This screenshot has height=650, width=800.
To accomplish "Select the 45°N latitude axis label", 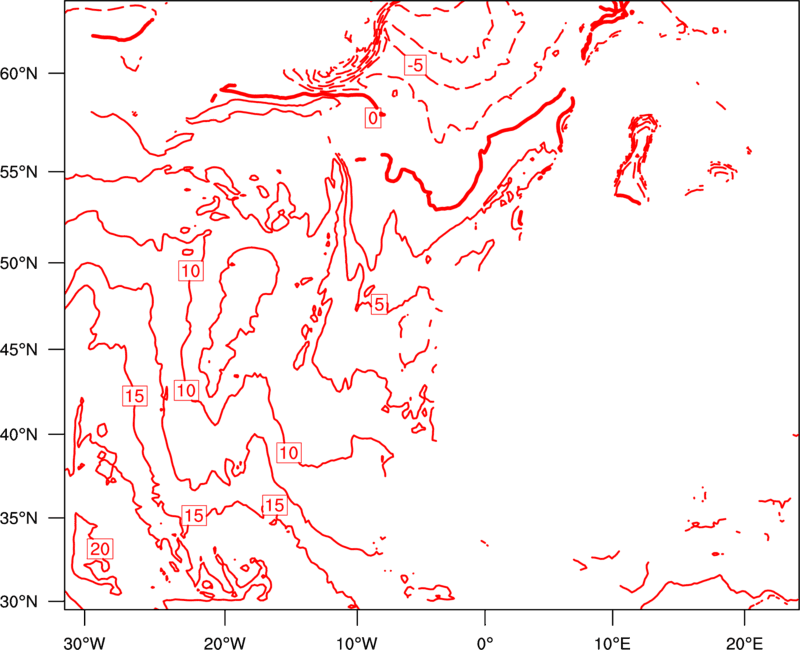I will [x=19, y=349].
